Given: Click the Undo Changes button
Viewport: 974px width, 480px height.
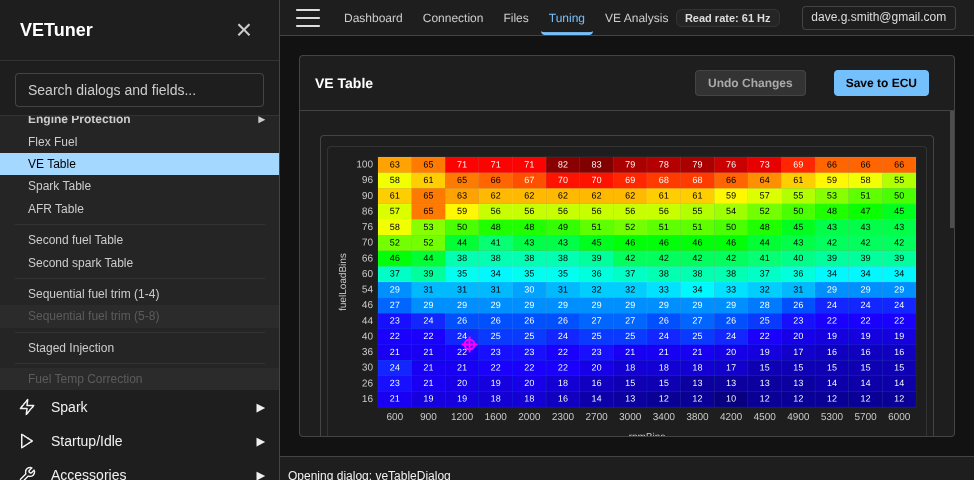Looking at the screenshot, I should [750, 83].
